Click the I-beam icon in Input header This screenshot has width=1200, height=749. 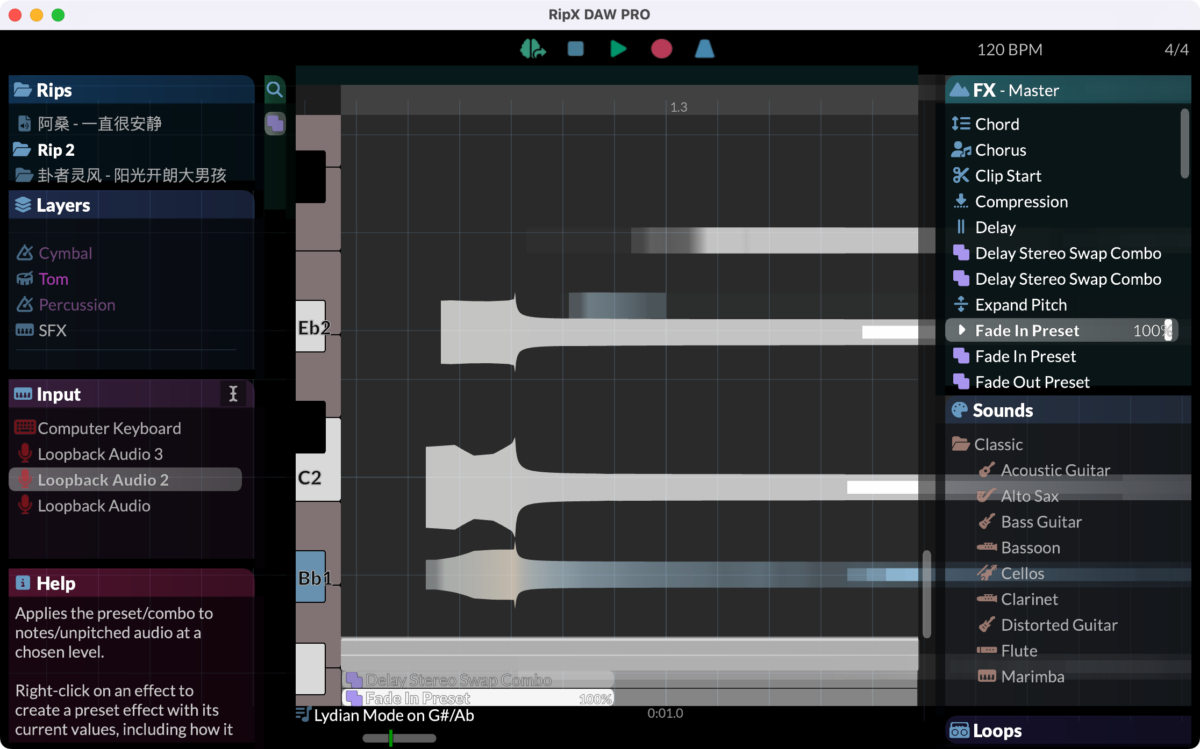point(233,394)
